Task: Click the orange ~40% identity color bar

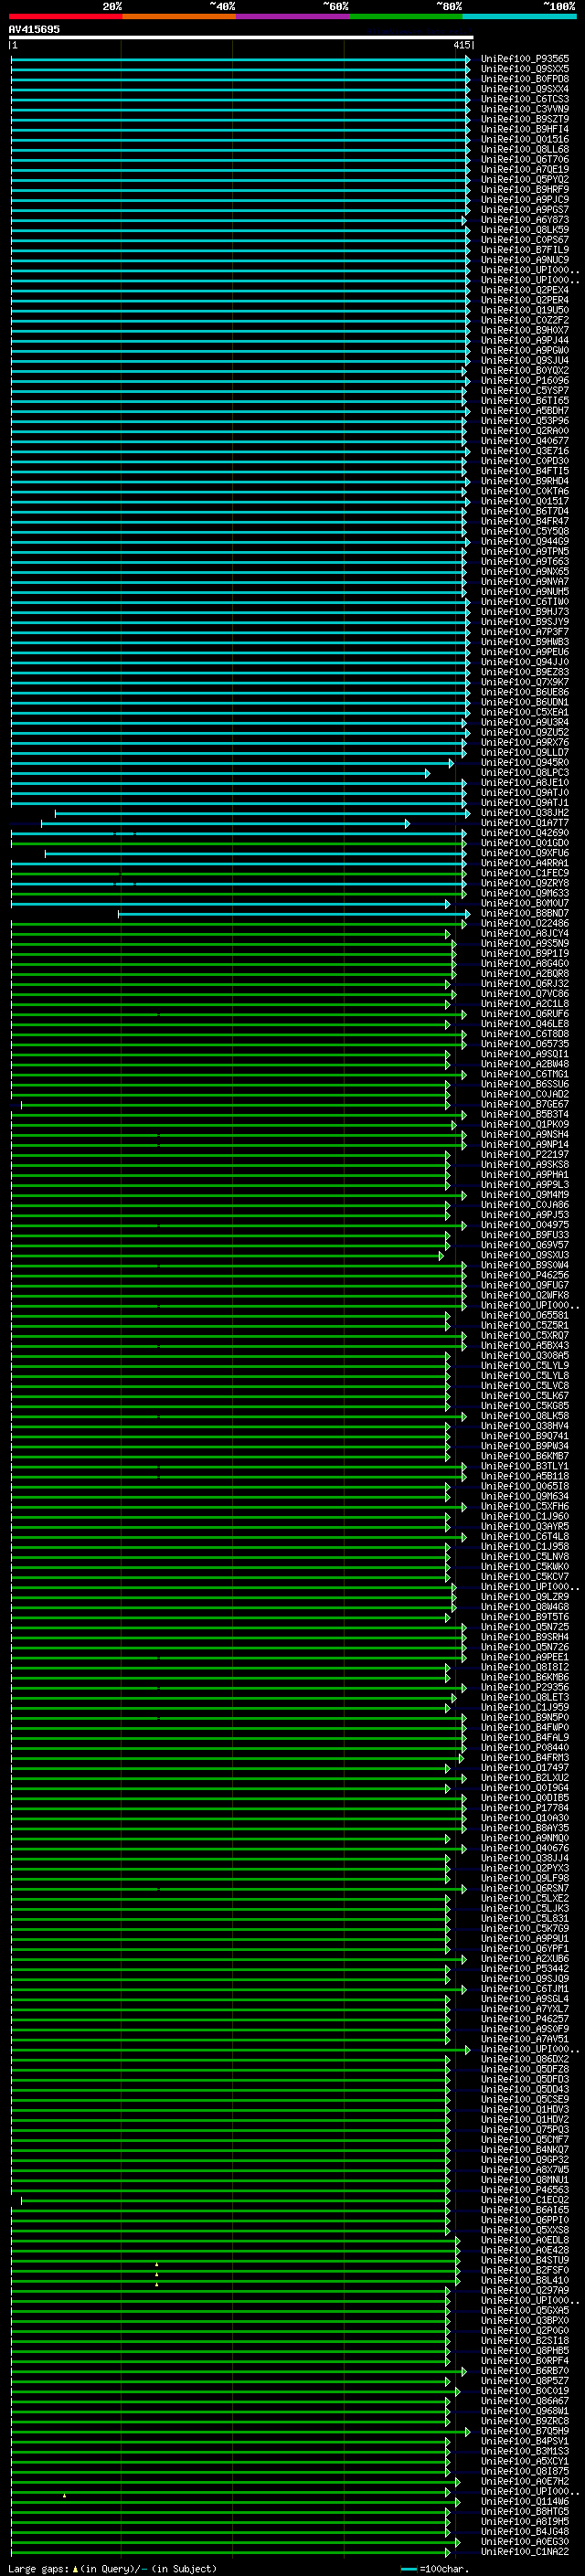Action: tap(179, 17)
